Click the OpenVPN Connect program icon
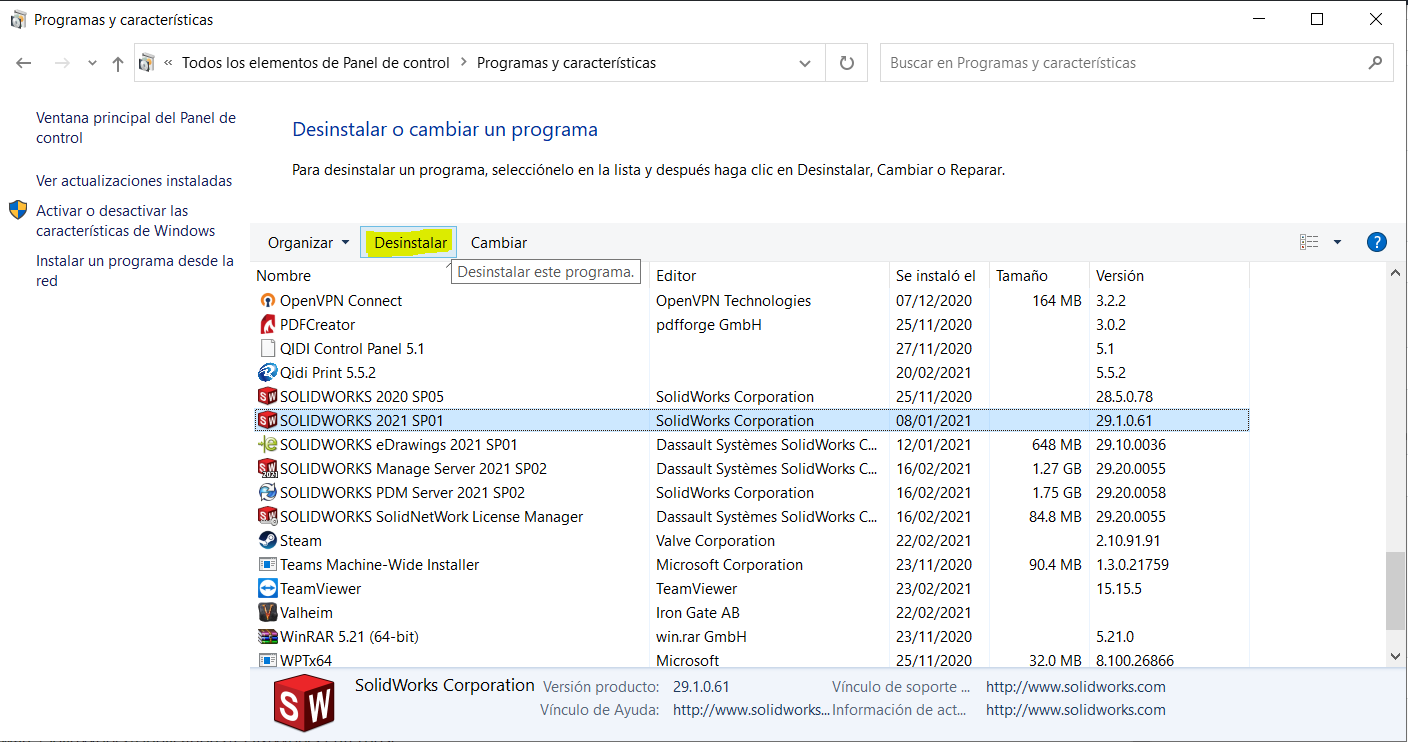 tap(267, 301)
